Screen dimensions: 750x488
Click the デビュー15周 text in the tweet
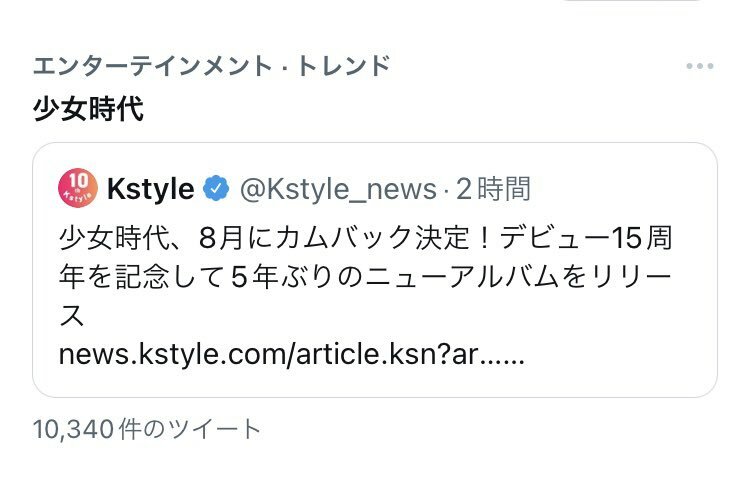click(x=587, y=238)
